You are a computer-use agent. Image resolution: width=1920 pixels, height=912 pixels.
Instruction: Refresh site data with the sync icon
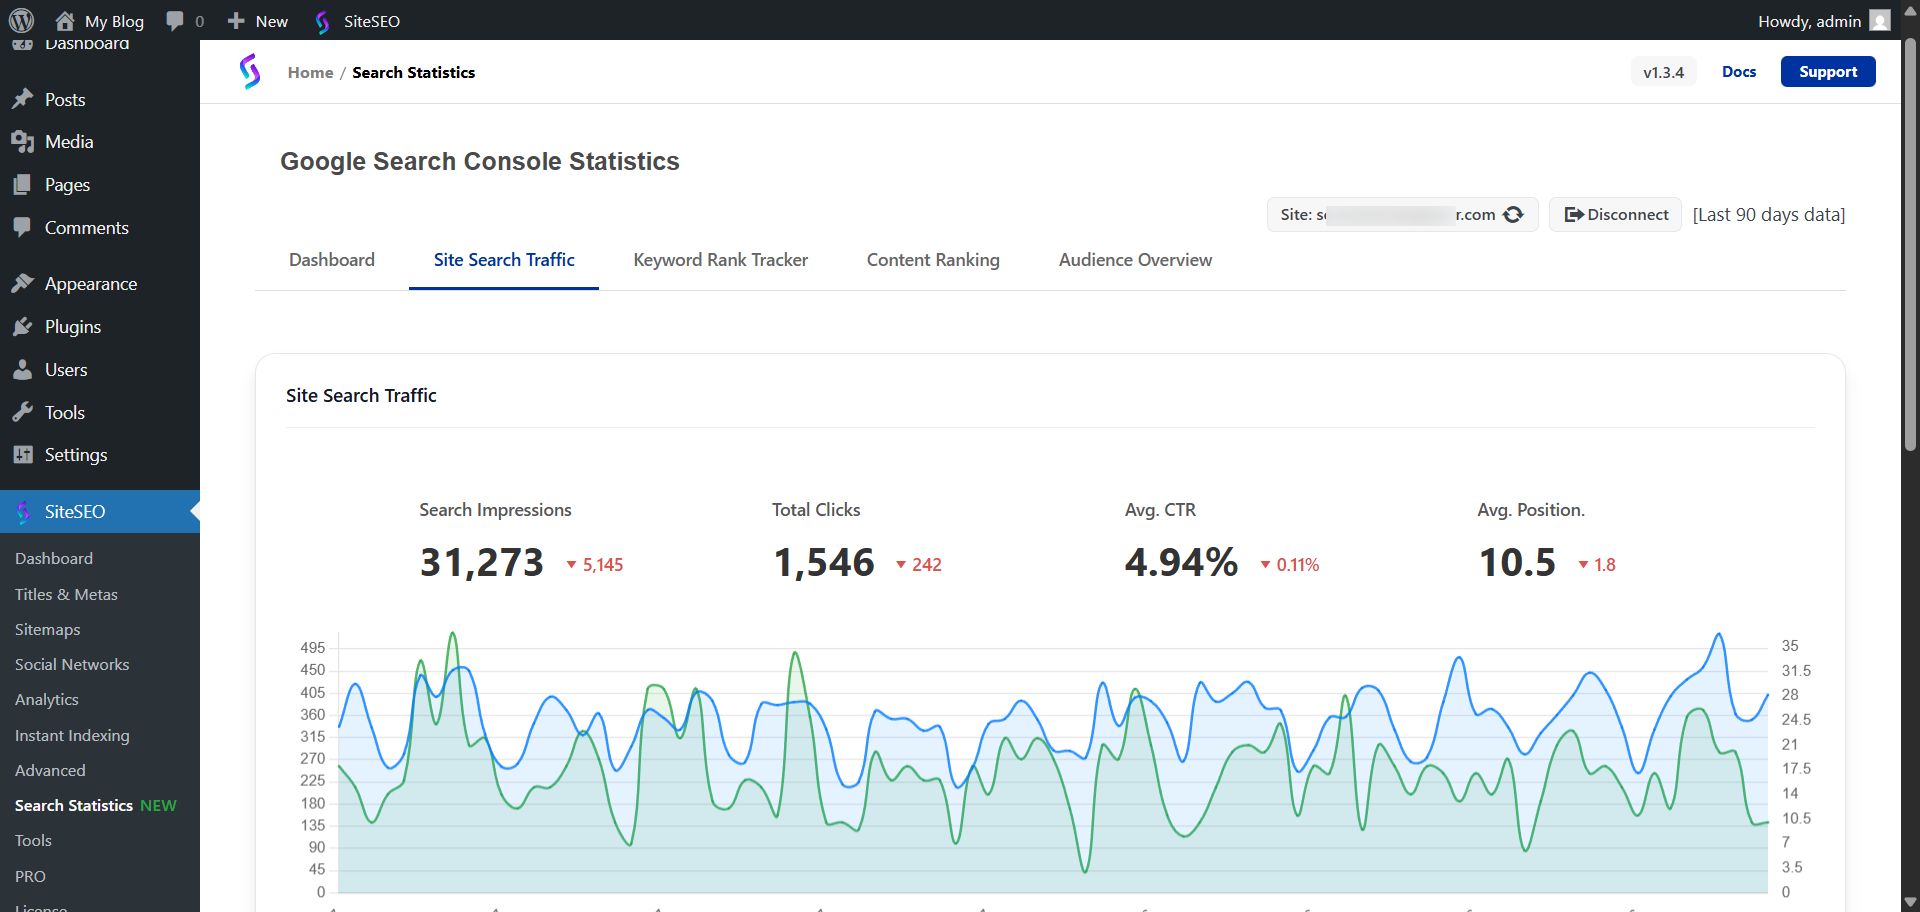pos(1513,214)
